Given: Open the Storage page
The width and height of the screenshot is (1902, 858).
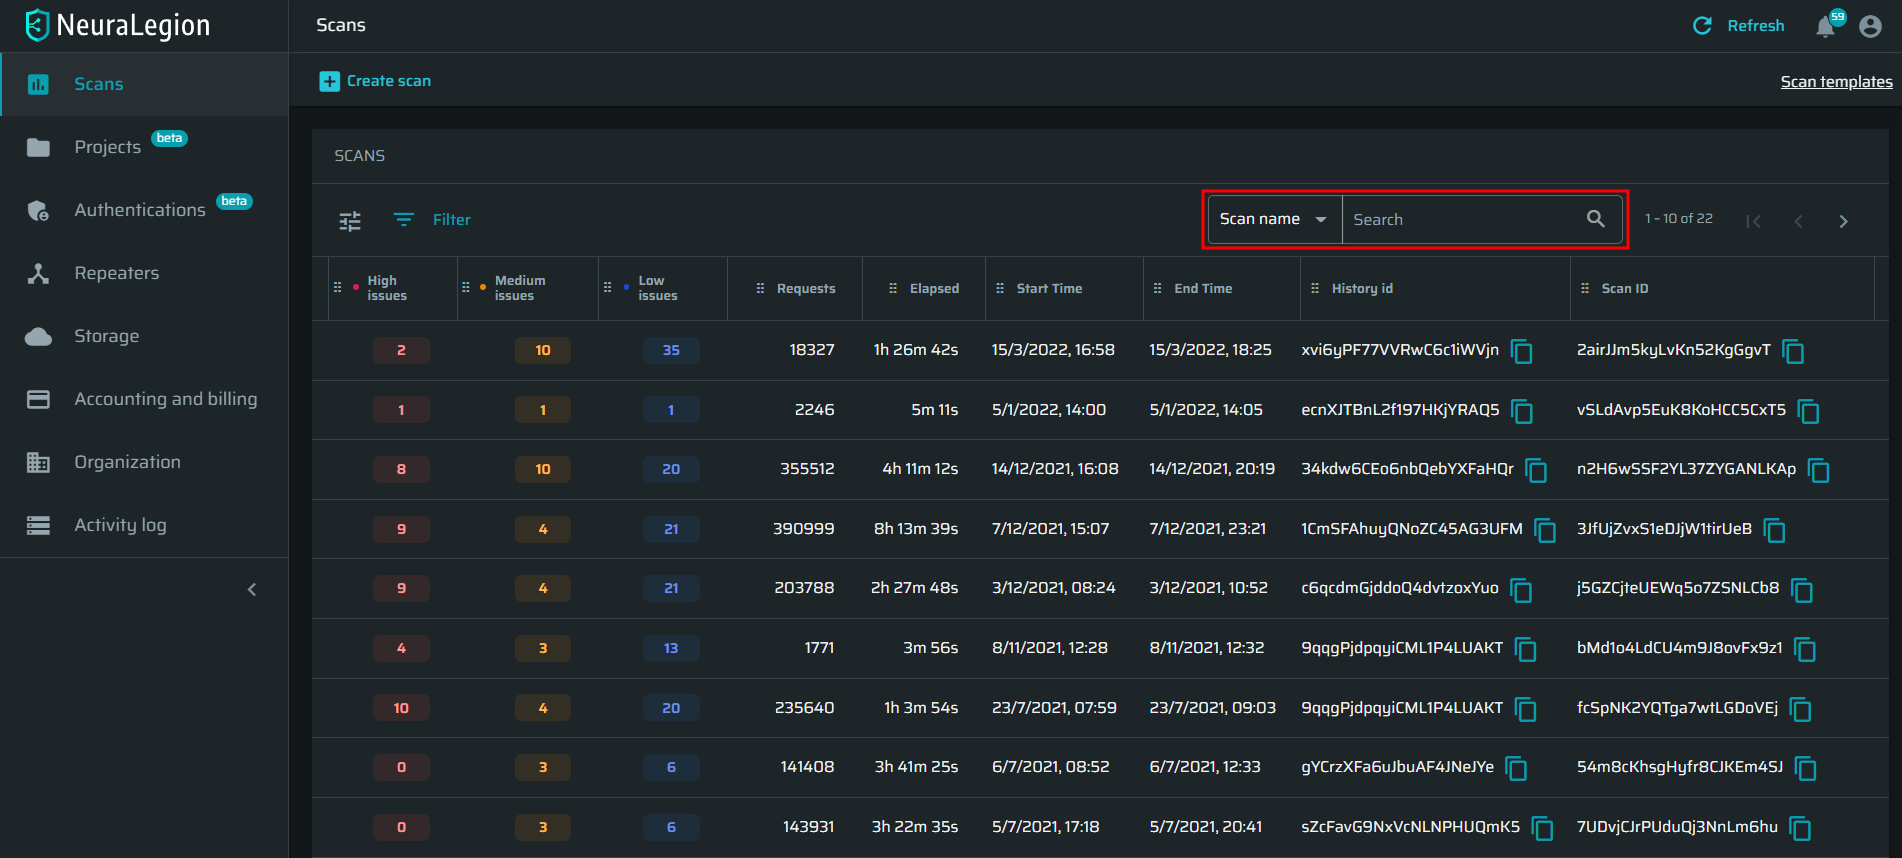Looking at the screenshot, I should coord(145,336).
